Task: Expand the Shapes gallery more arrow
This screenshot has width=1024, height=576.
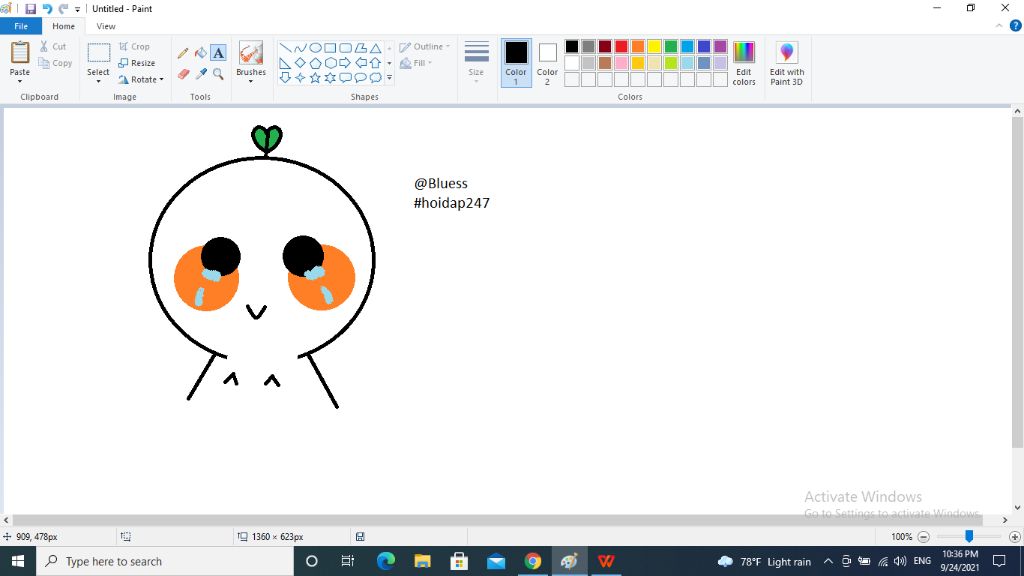Action: coord(390,78)
